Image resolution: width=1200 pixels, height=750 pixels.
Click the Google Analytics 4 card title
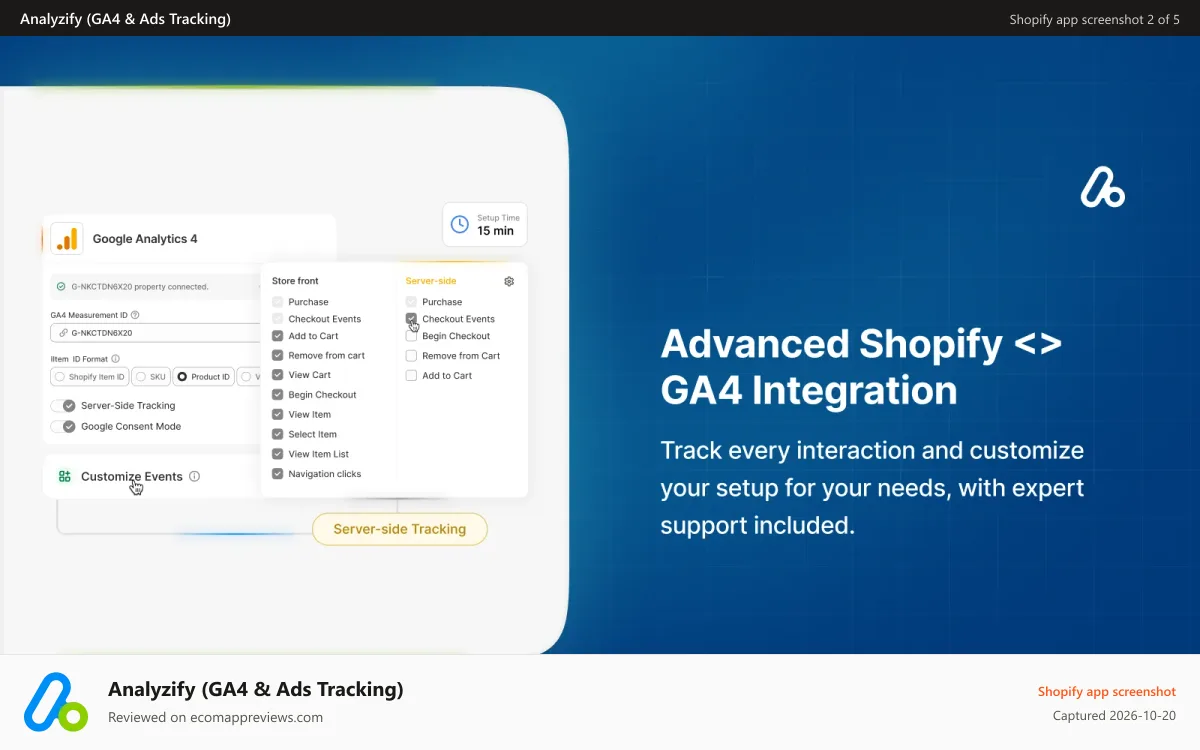[x=145, y=239]
